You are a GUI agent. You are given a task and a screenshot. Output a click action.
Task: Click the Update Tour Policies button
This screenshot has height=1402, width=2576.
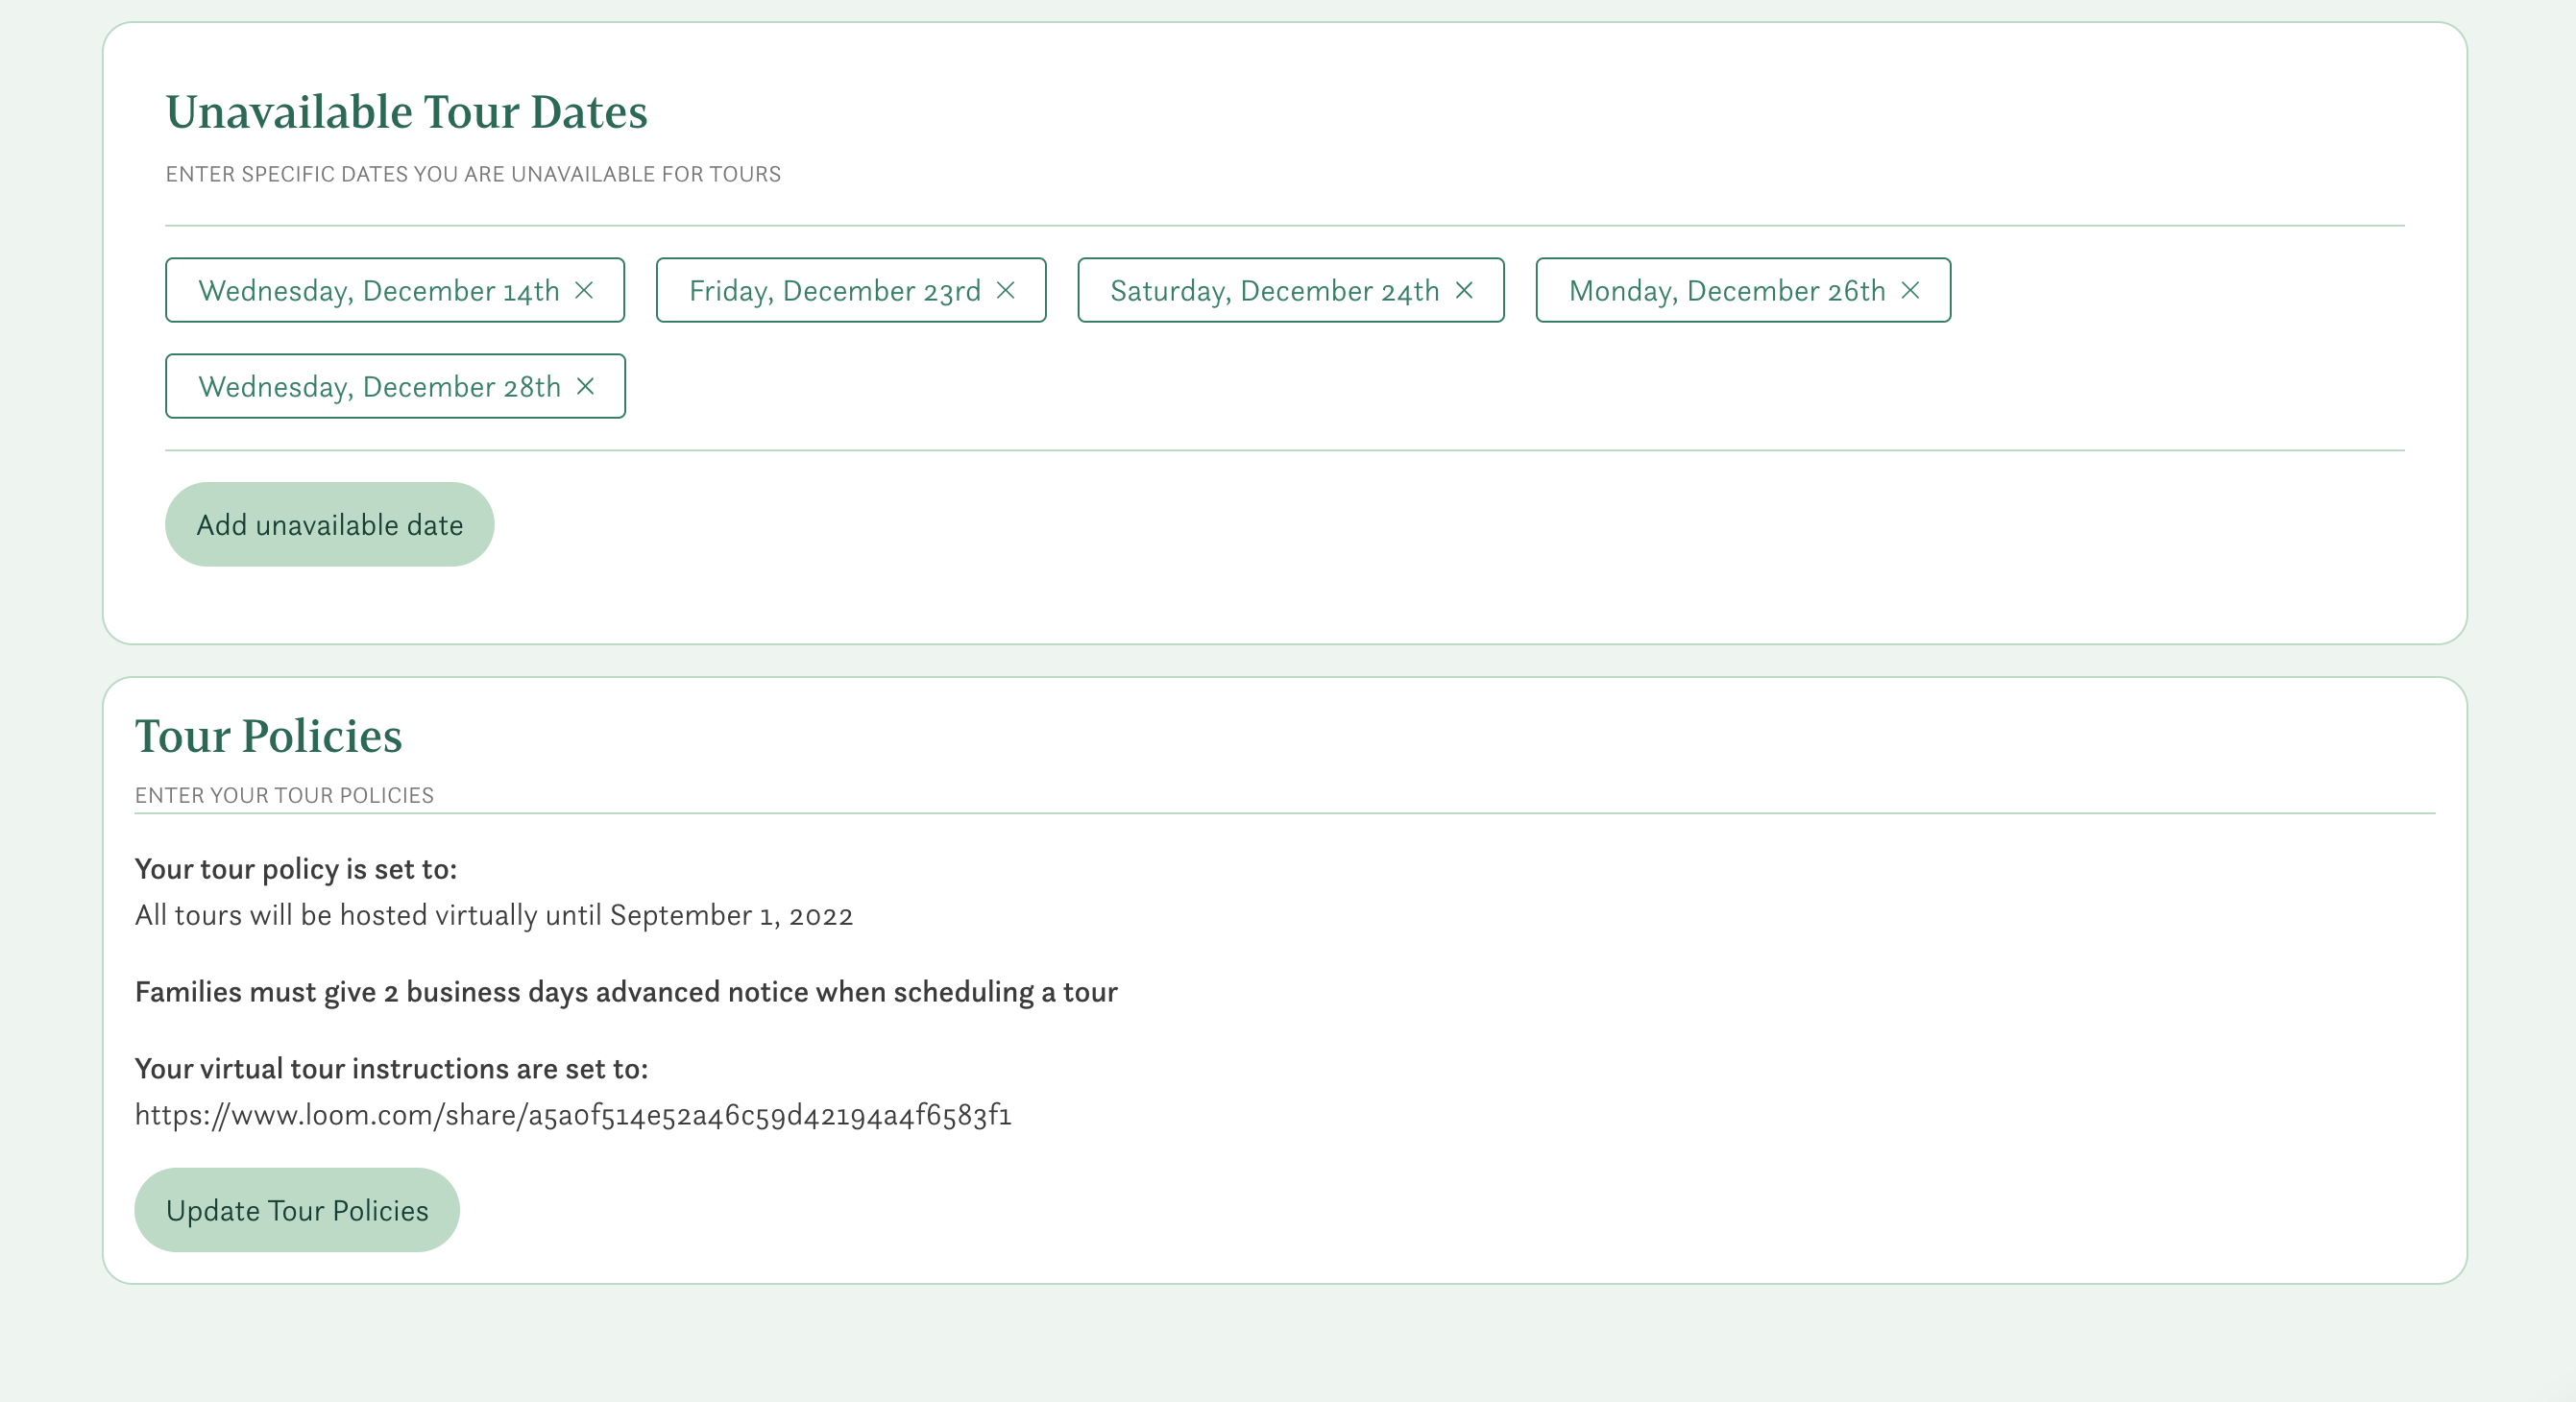(297, 1210)
